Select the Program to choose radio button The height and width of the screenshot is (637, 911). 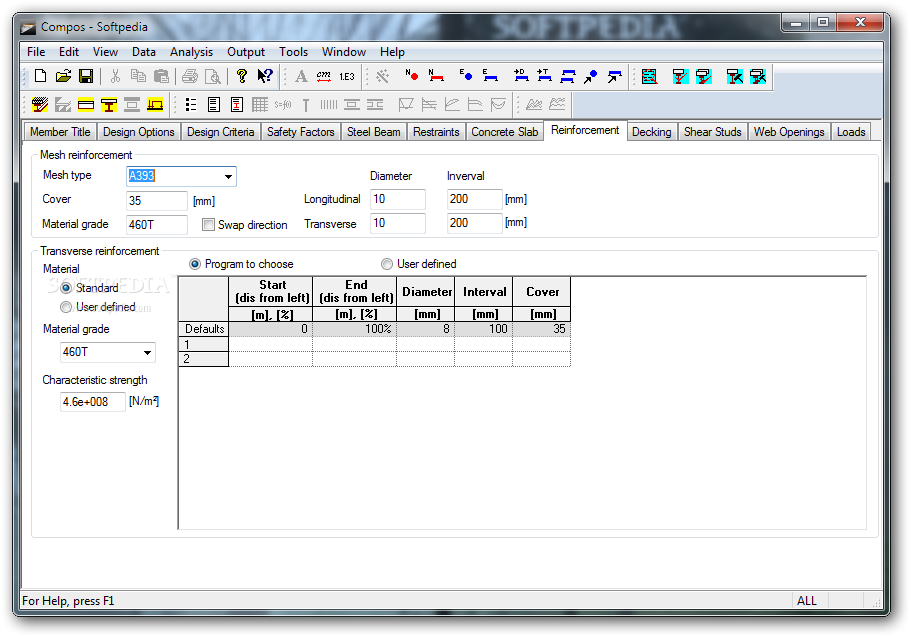pos(195,264)
